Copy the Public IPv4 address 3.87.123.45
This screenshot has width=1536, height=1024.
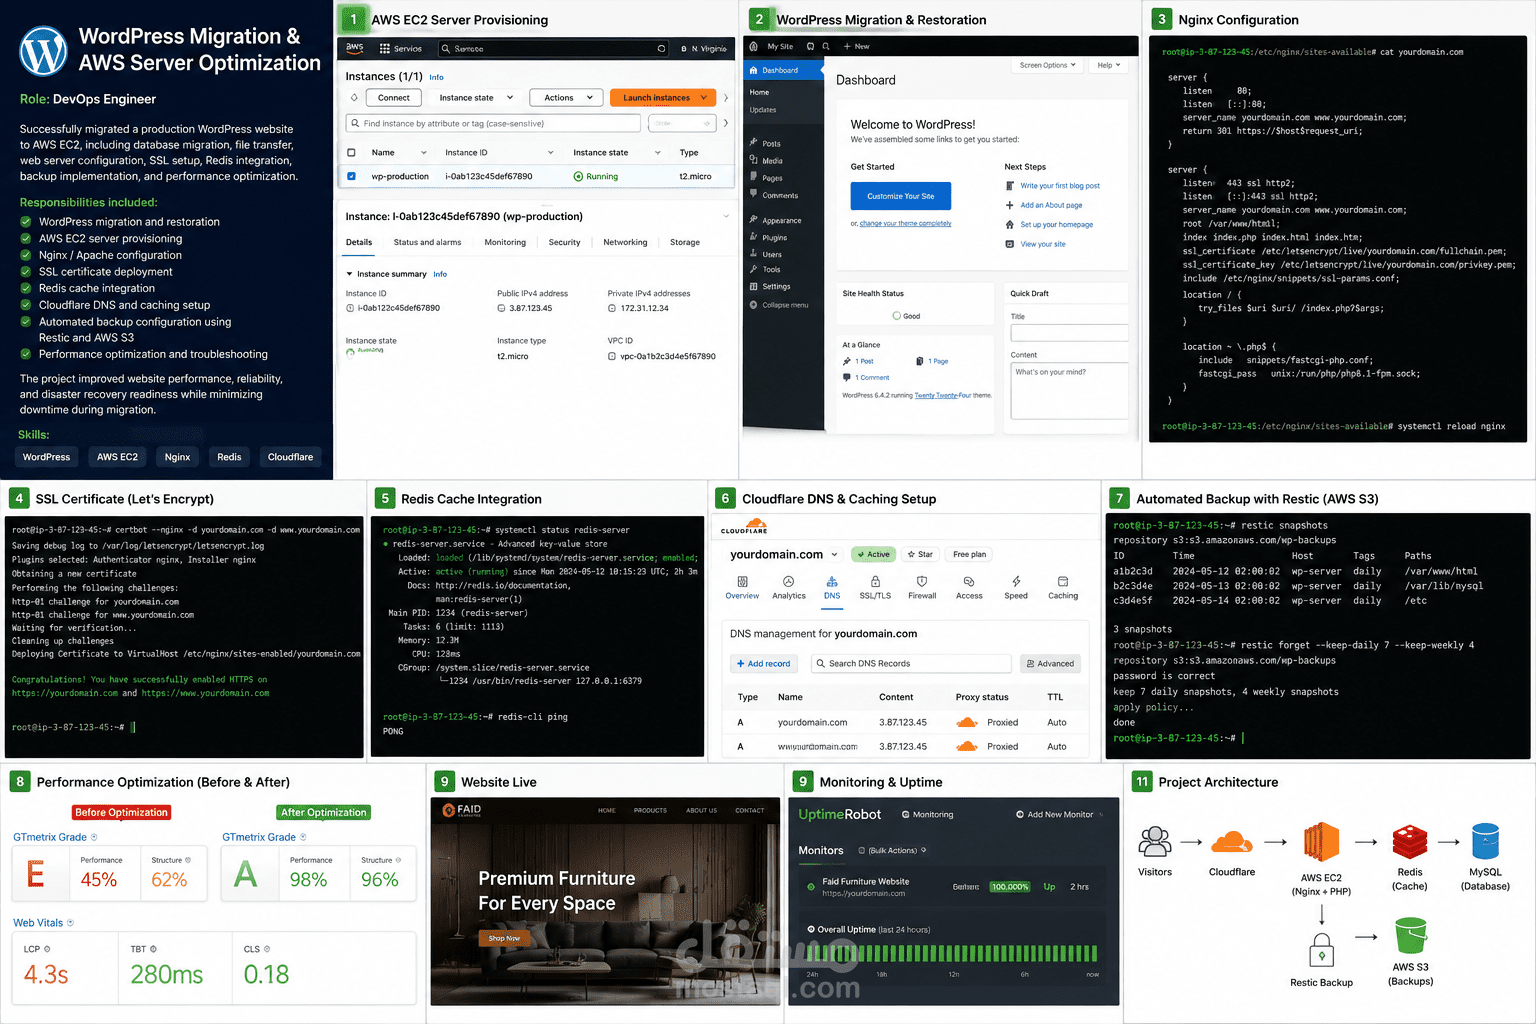(x=500, y=308)
